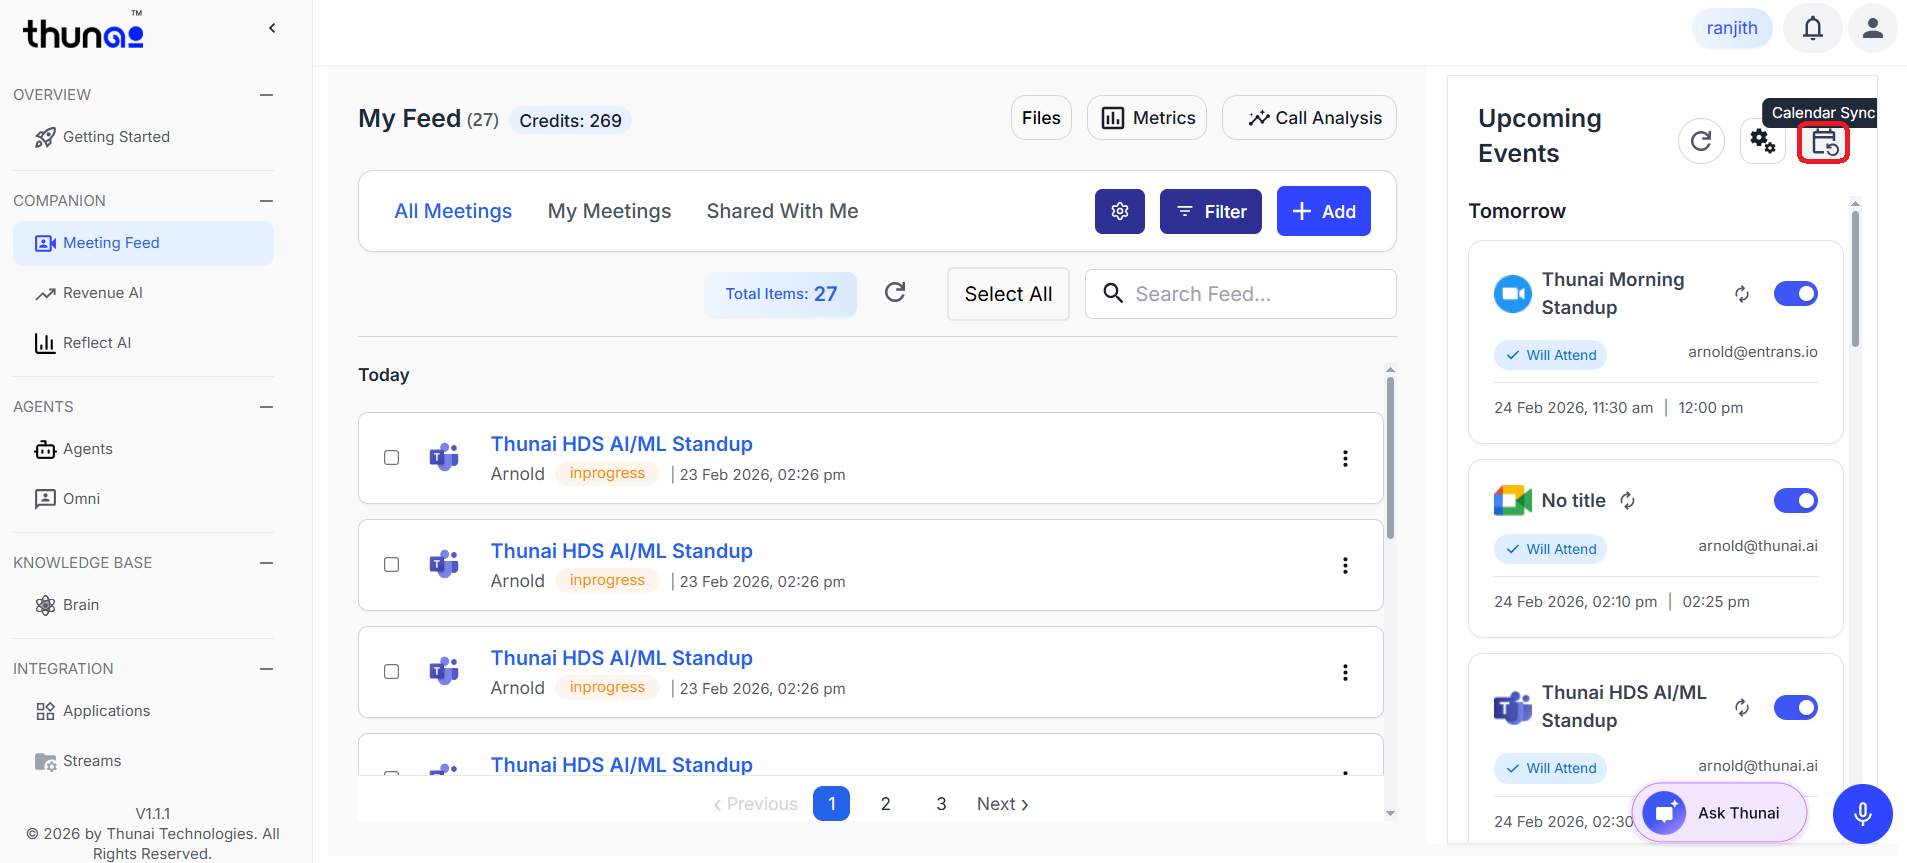Click the search magnifier icon
The image size is (1907, 863).
click(1113, 293)
